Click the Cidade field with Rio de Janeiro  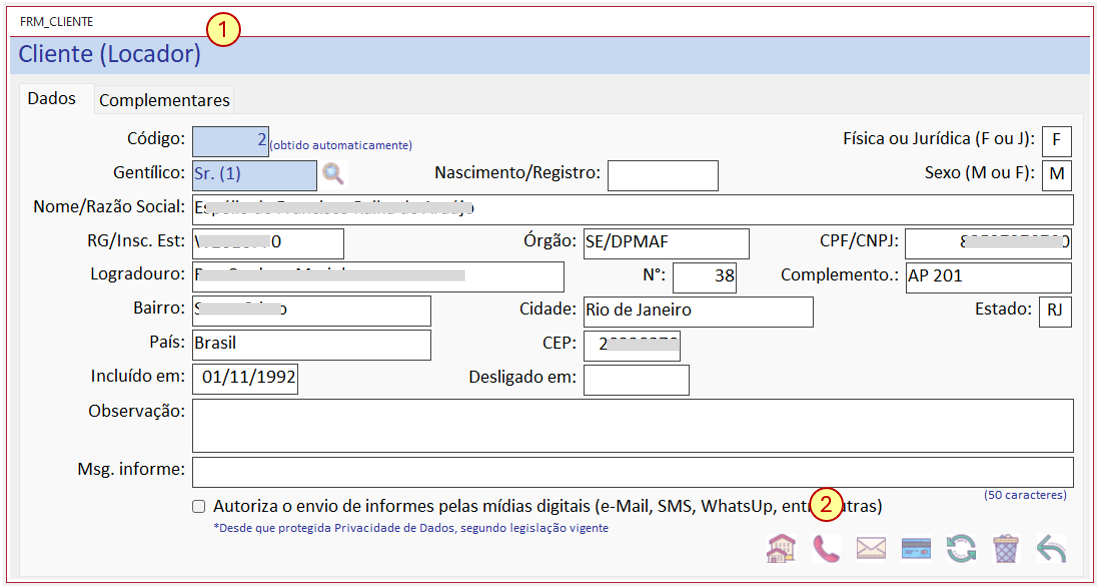[x=698, y=311]
